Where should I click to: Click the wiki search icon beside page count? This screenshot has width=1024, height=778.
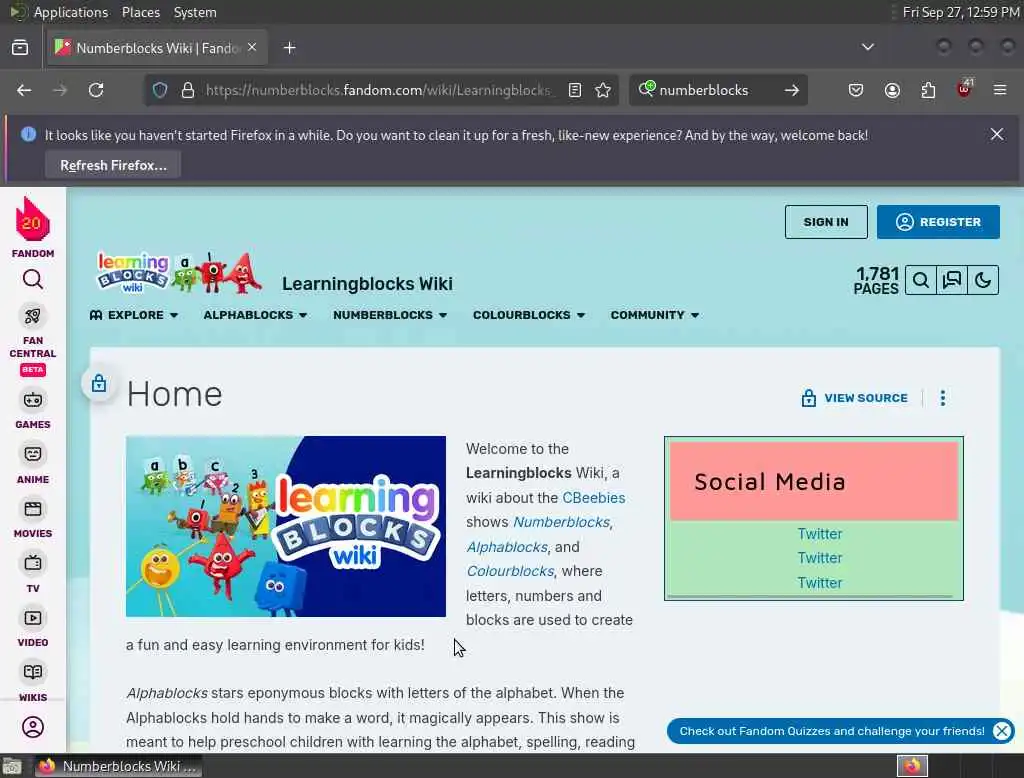click(x=921, y=280)
